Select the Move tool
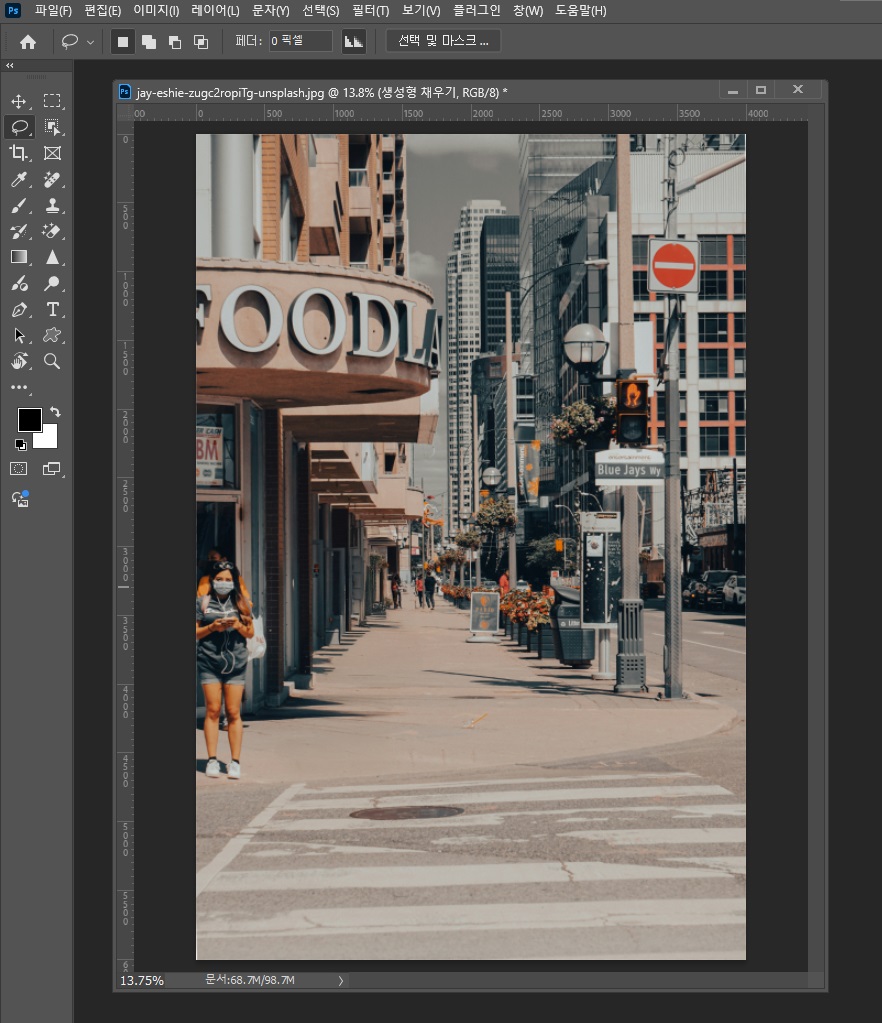Viewport: 882px width, 1023px height. (19, 101)
